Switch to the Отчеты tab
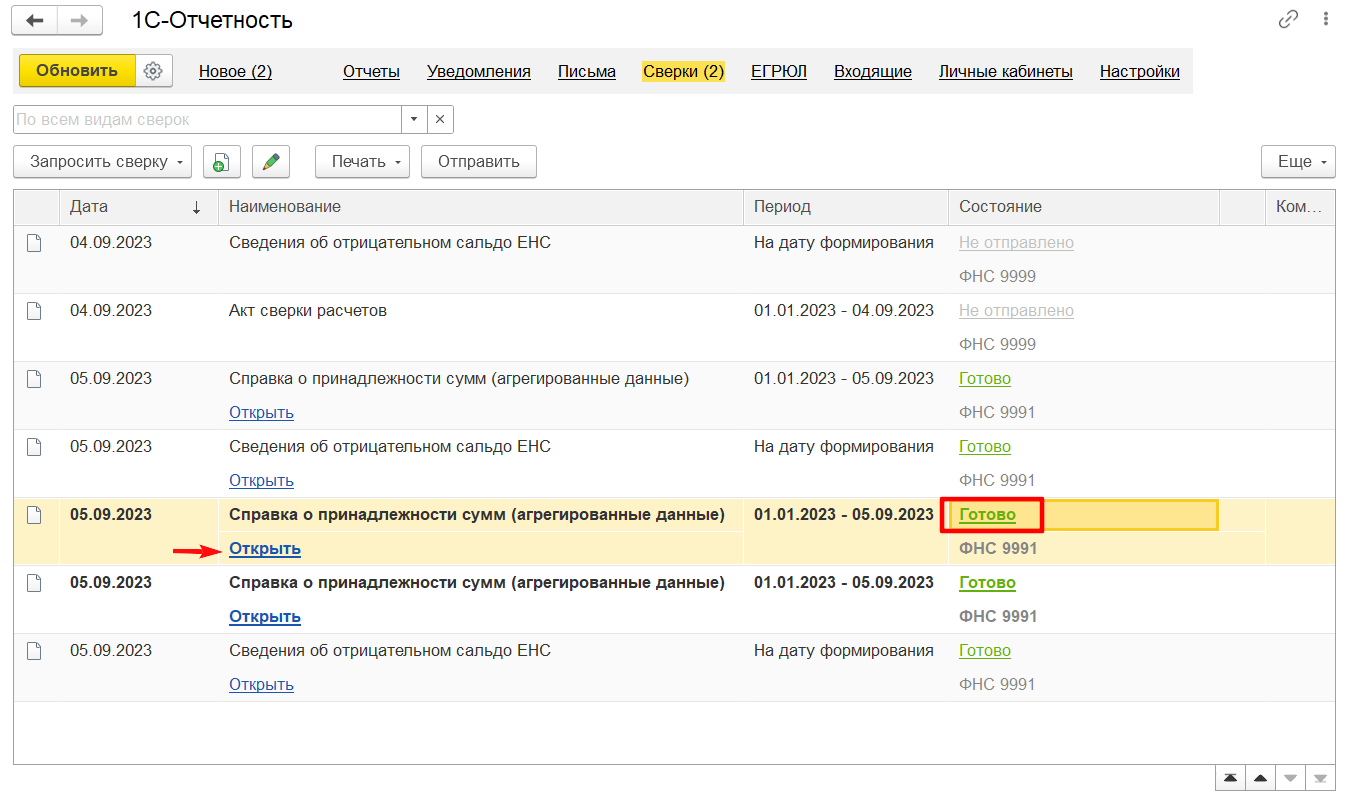1349x799 pixels. (x=371, y=72)
